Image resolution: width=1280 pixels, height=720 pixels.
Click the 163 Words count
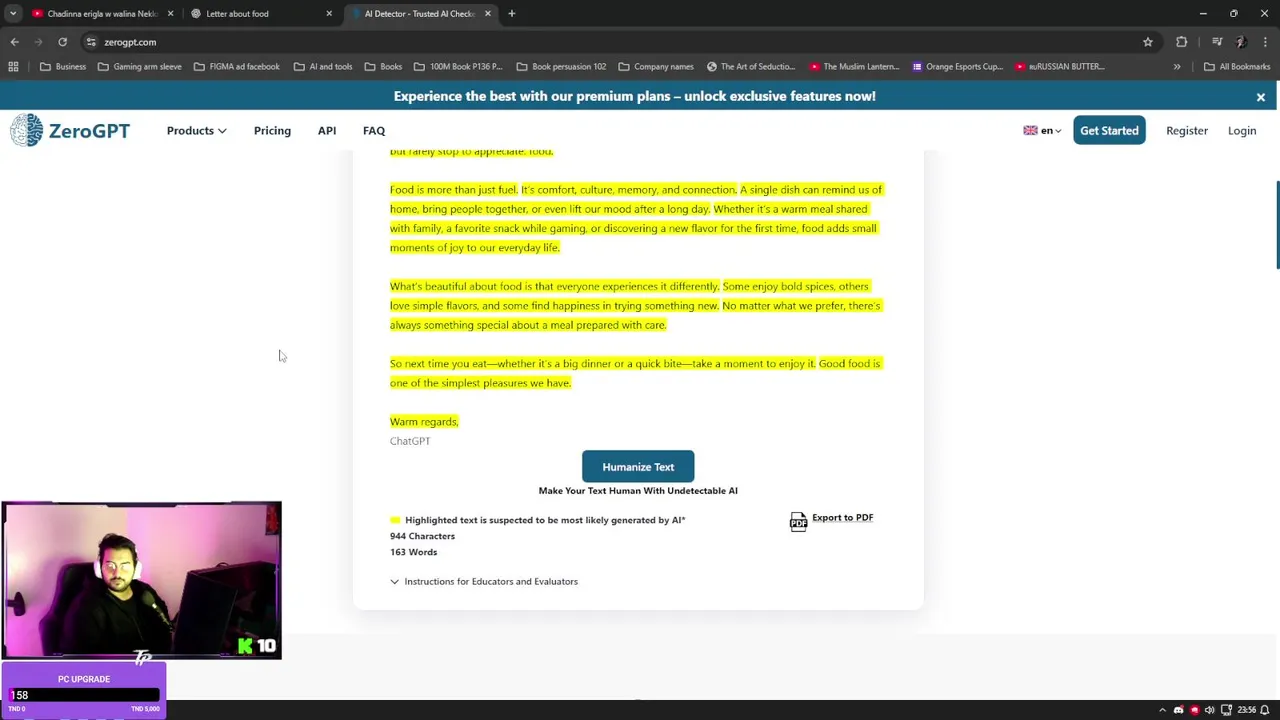pyautogui.click(x=413, y=552)
